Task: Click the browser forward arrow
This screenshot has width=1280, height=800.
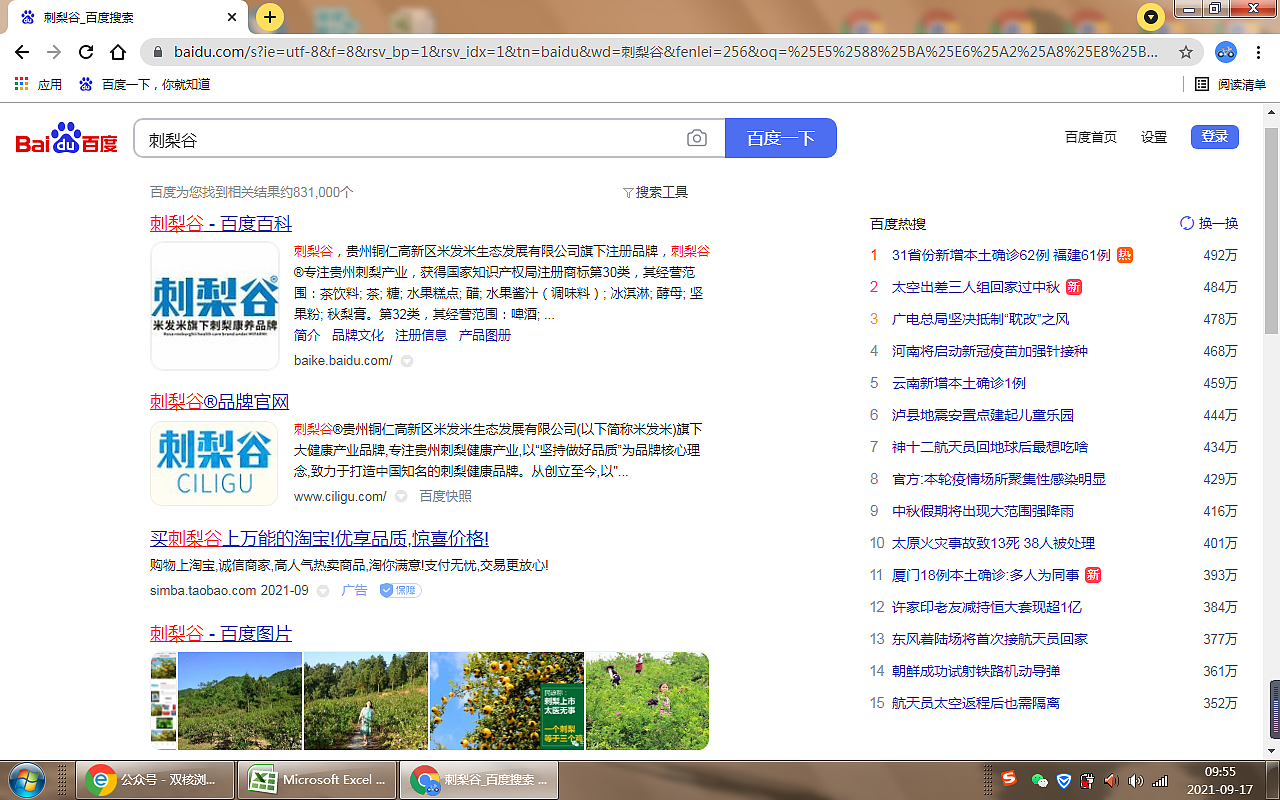Action: point(54,52)
